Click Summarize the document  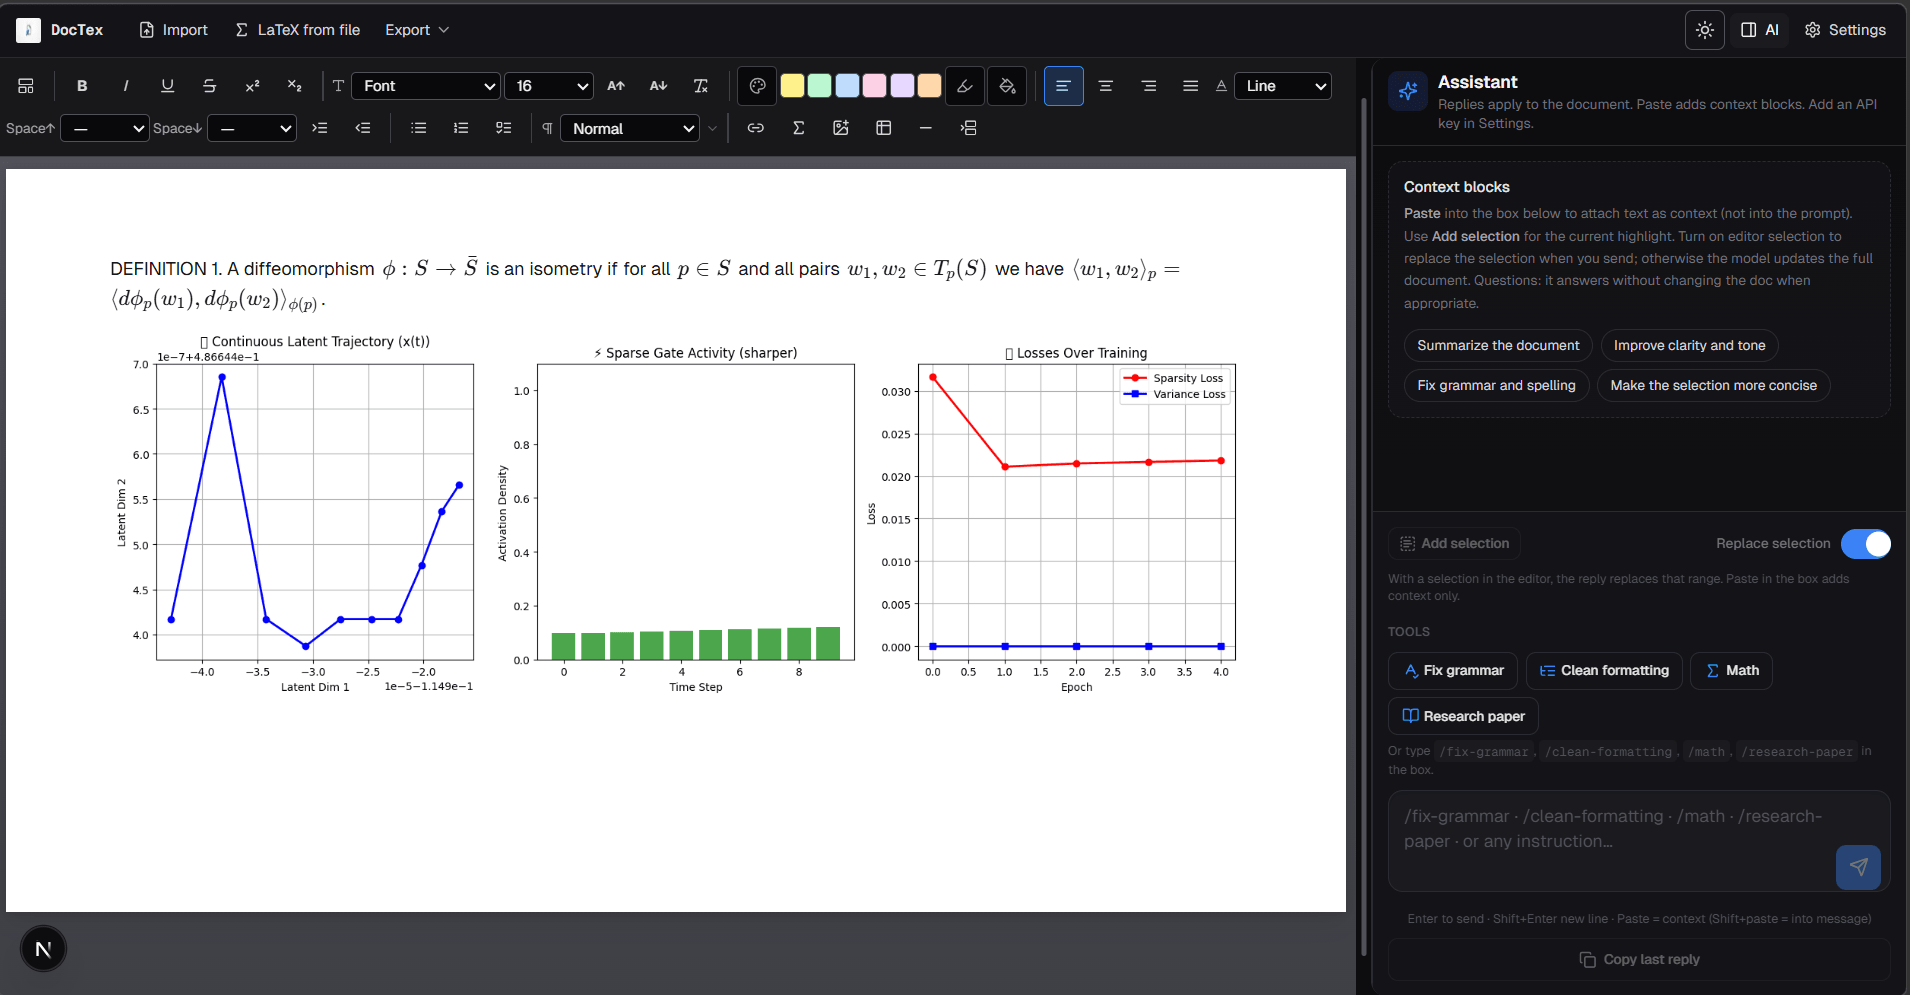[x=1497, y=345]
